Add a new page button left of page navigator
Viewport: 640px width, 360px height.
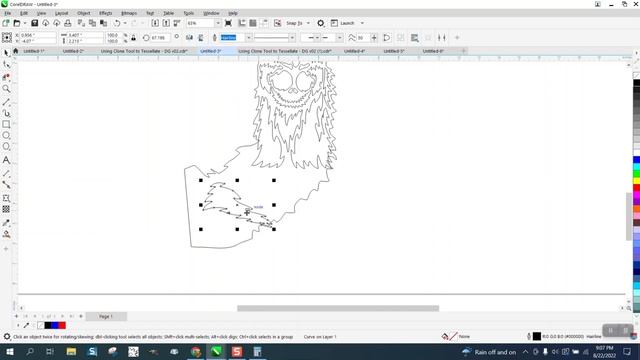[16, 316]
